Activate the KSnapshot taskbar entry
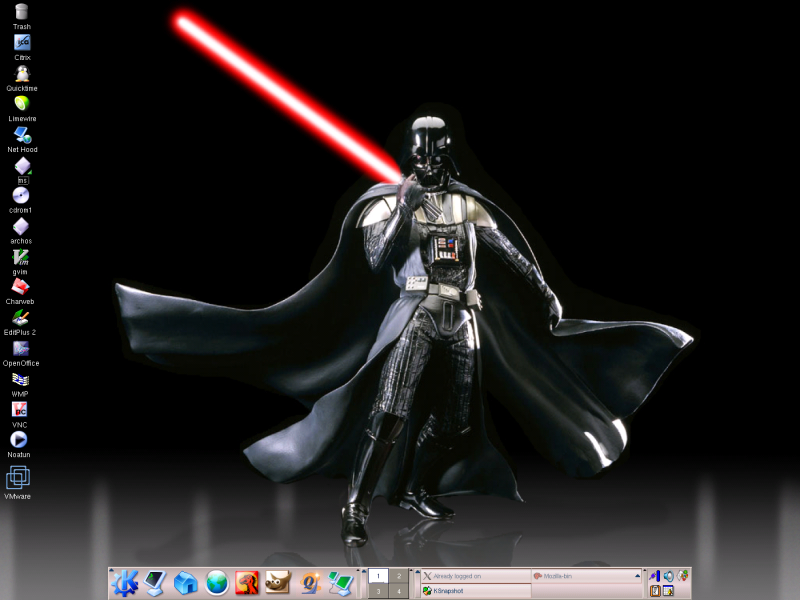 point(476,591)
